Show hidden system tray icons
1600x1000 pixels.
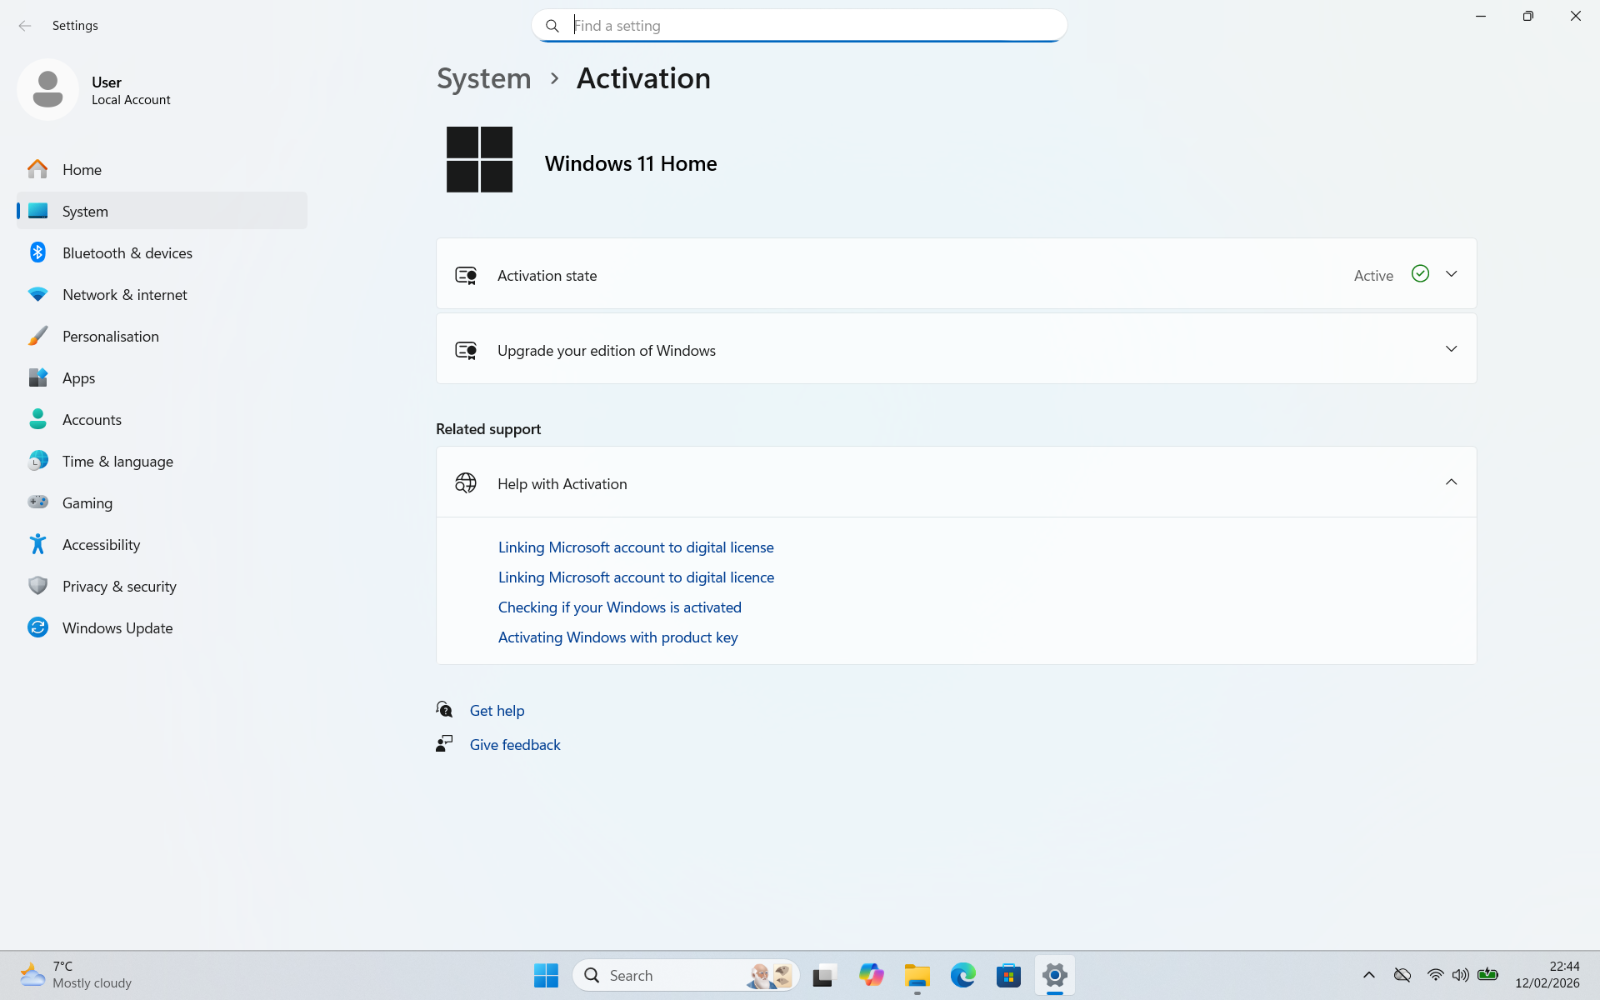tap(1369, 975)
